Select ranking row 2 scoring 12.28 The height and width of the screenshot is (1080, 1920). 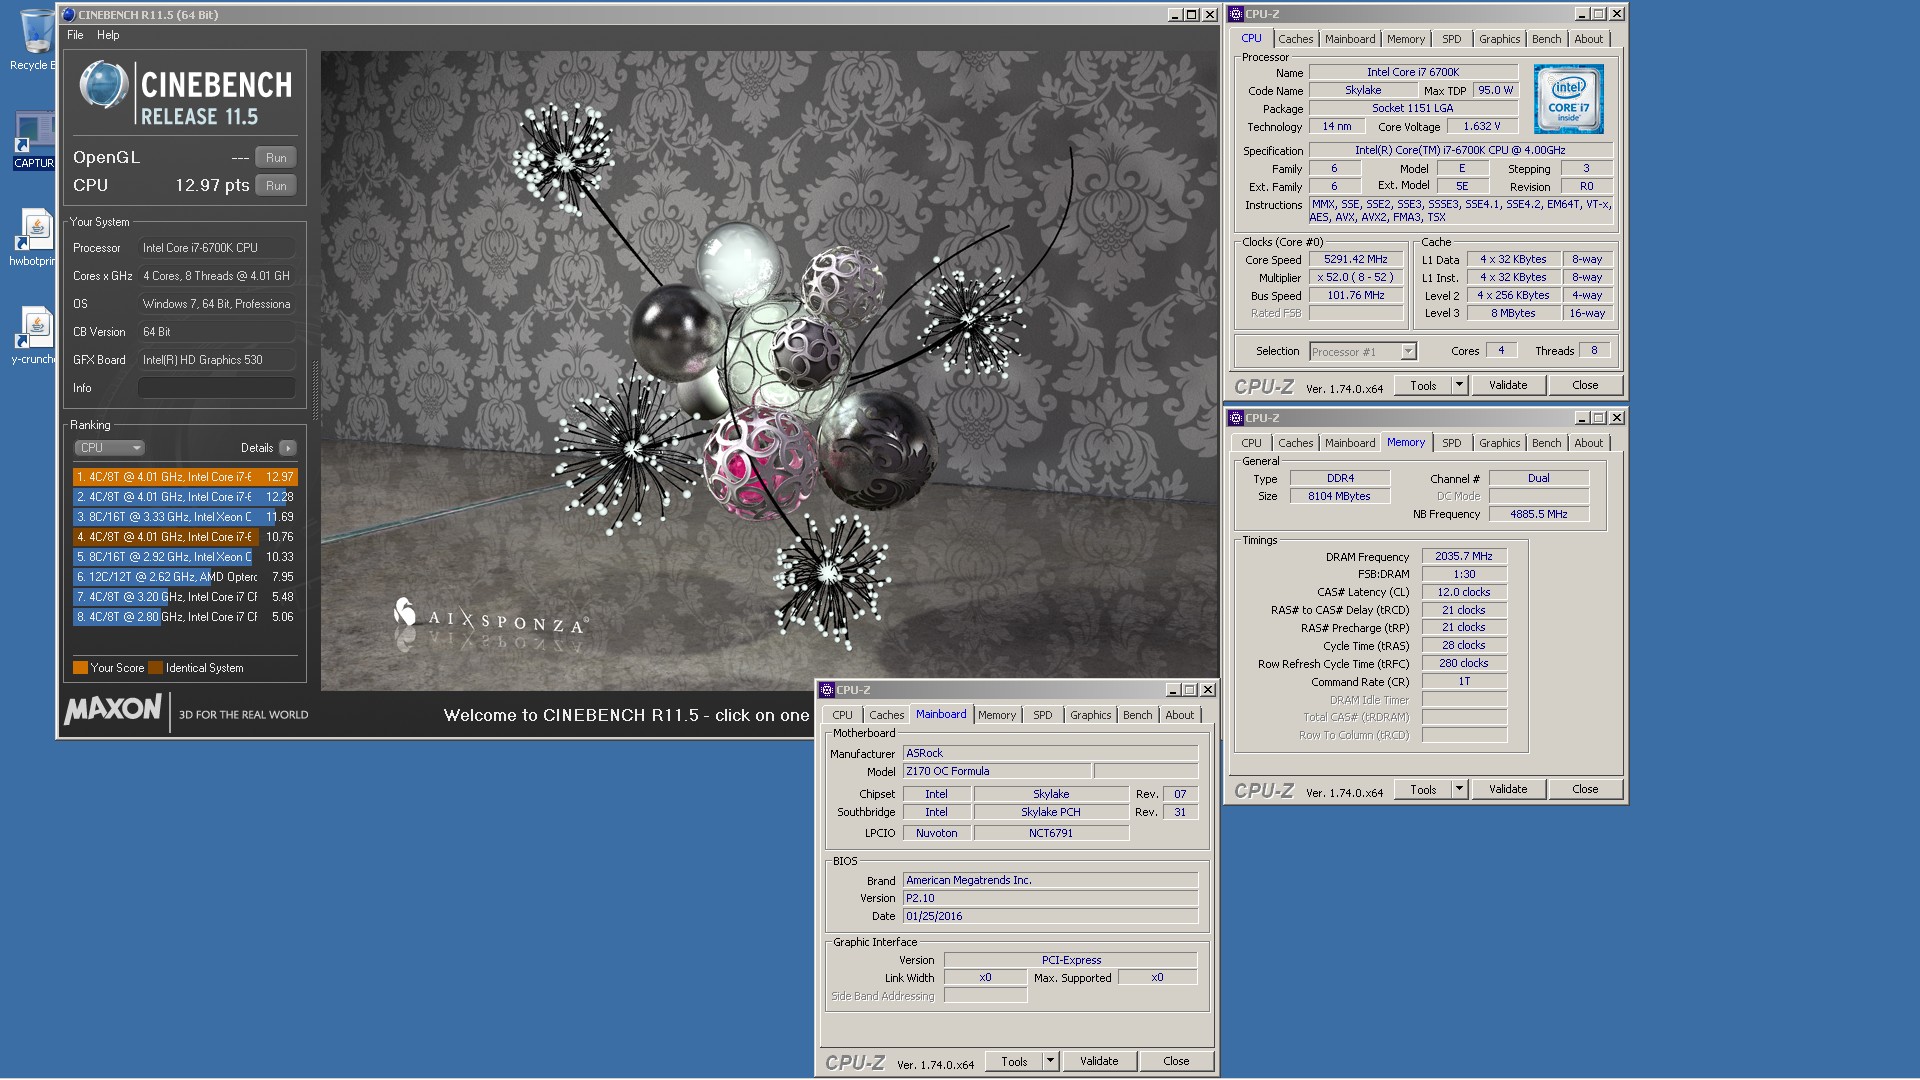(185, 497)
